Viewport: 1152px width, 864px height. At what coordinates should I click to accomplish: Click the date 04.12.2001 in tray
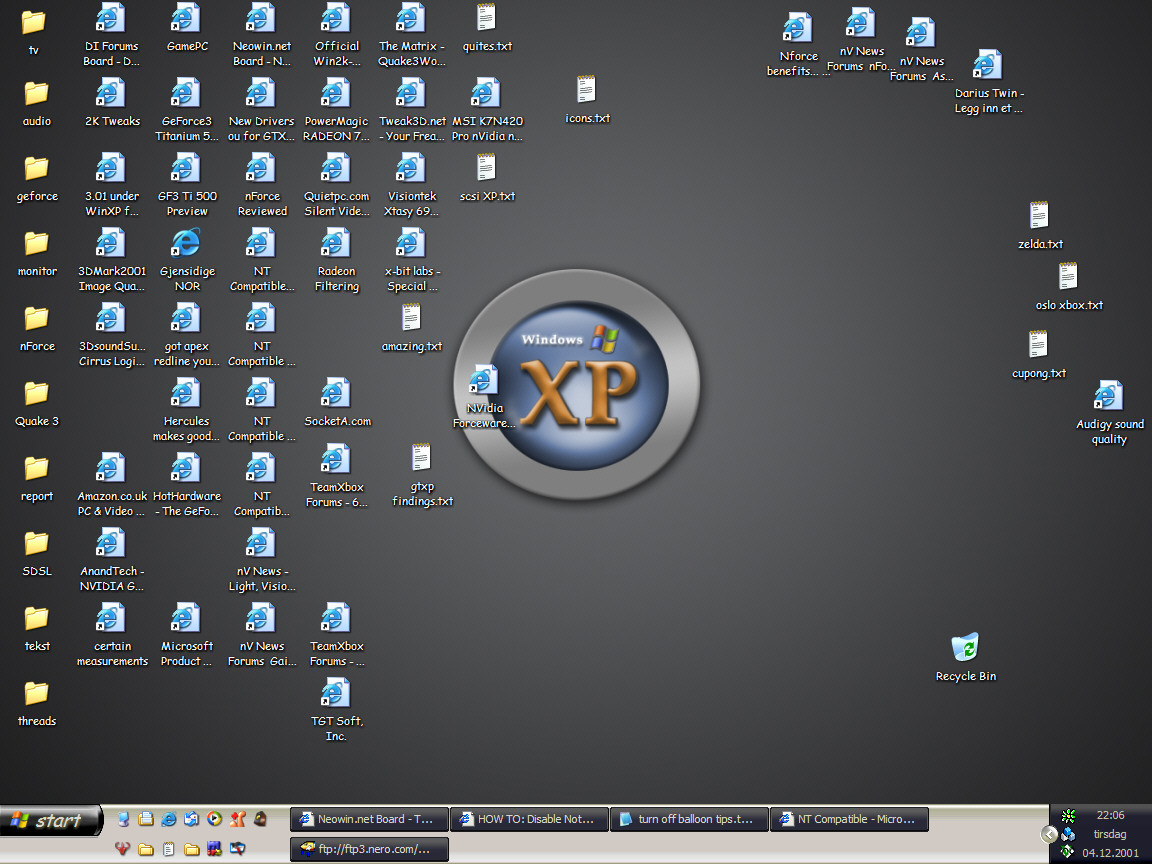pyautogui.click(x=1110, y=853)
